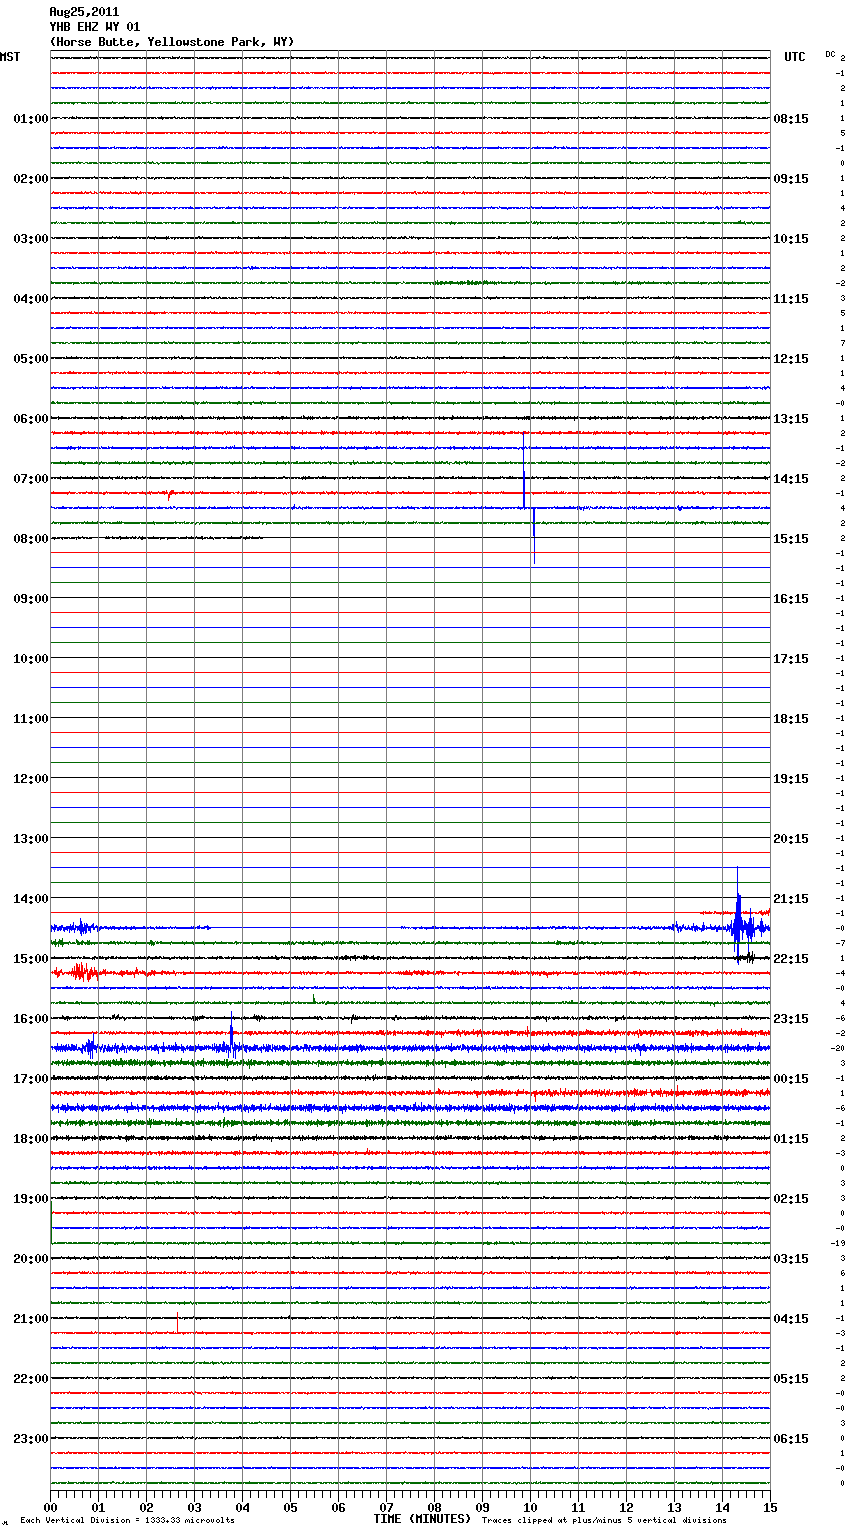Click the '11:00' MST time label
The width and height of the screenshot is (850, 1534).
(x=30, y=719)
